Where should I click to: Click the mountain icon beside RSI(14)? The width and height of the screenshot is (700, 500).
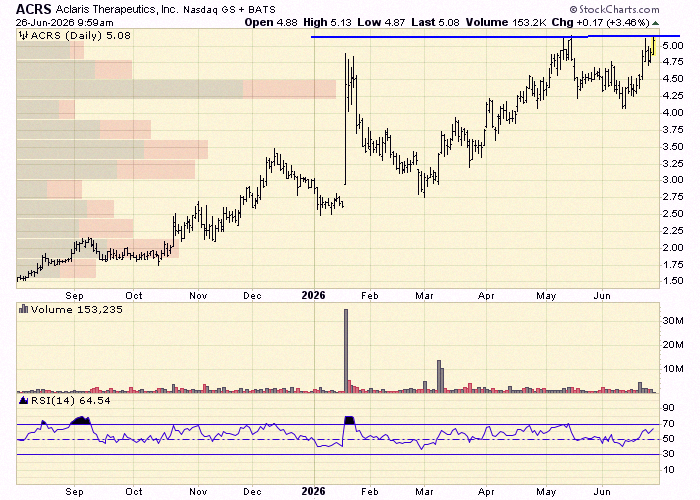point(24,400)
